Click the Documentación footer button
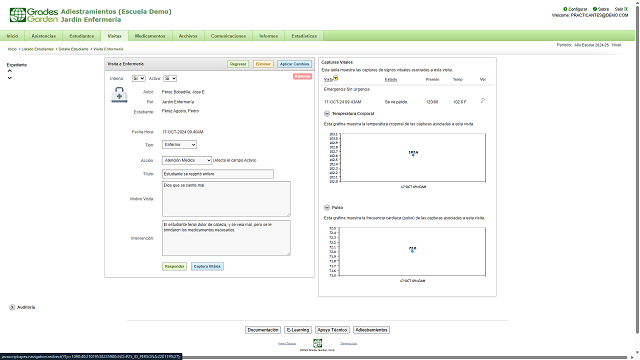Viewport: 640px width, 360px height. (x=263, y=330)
